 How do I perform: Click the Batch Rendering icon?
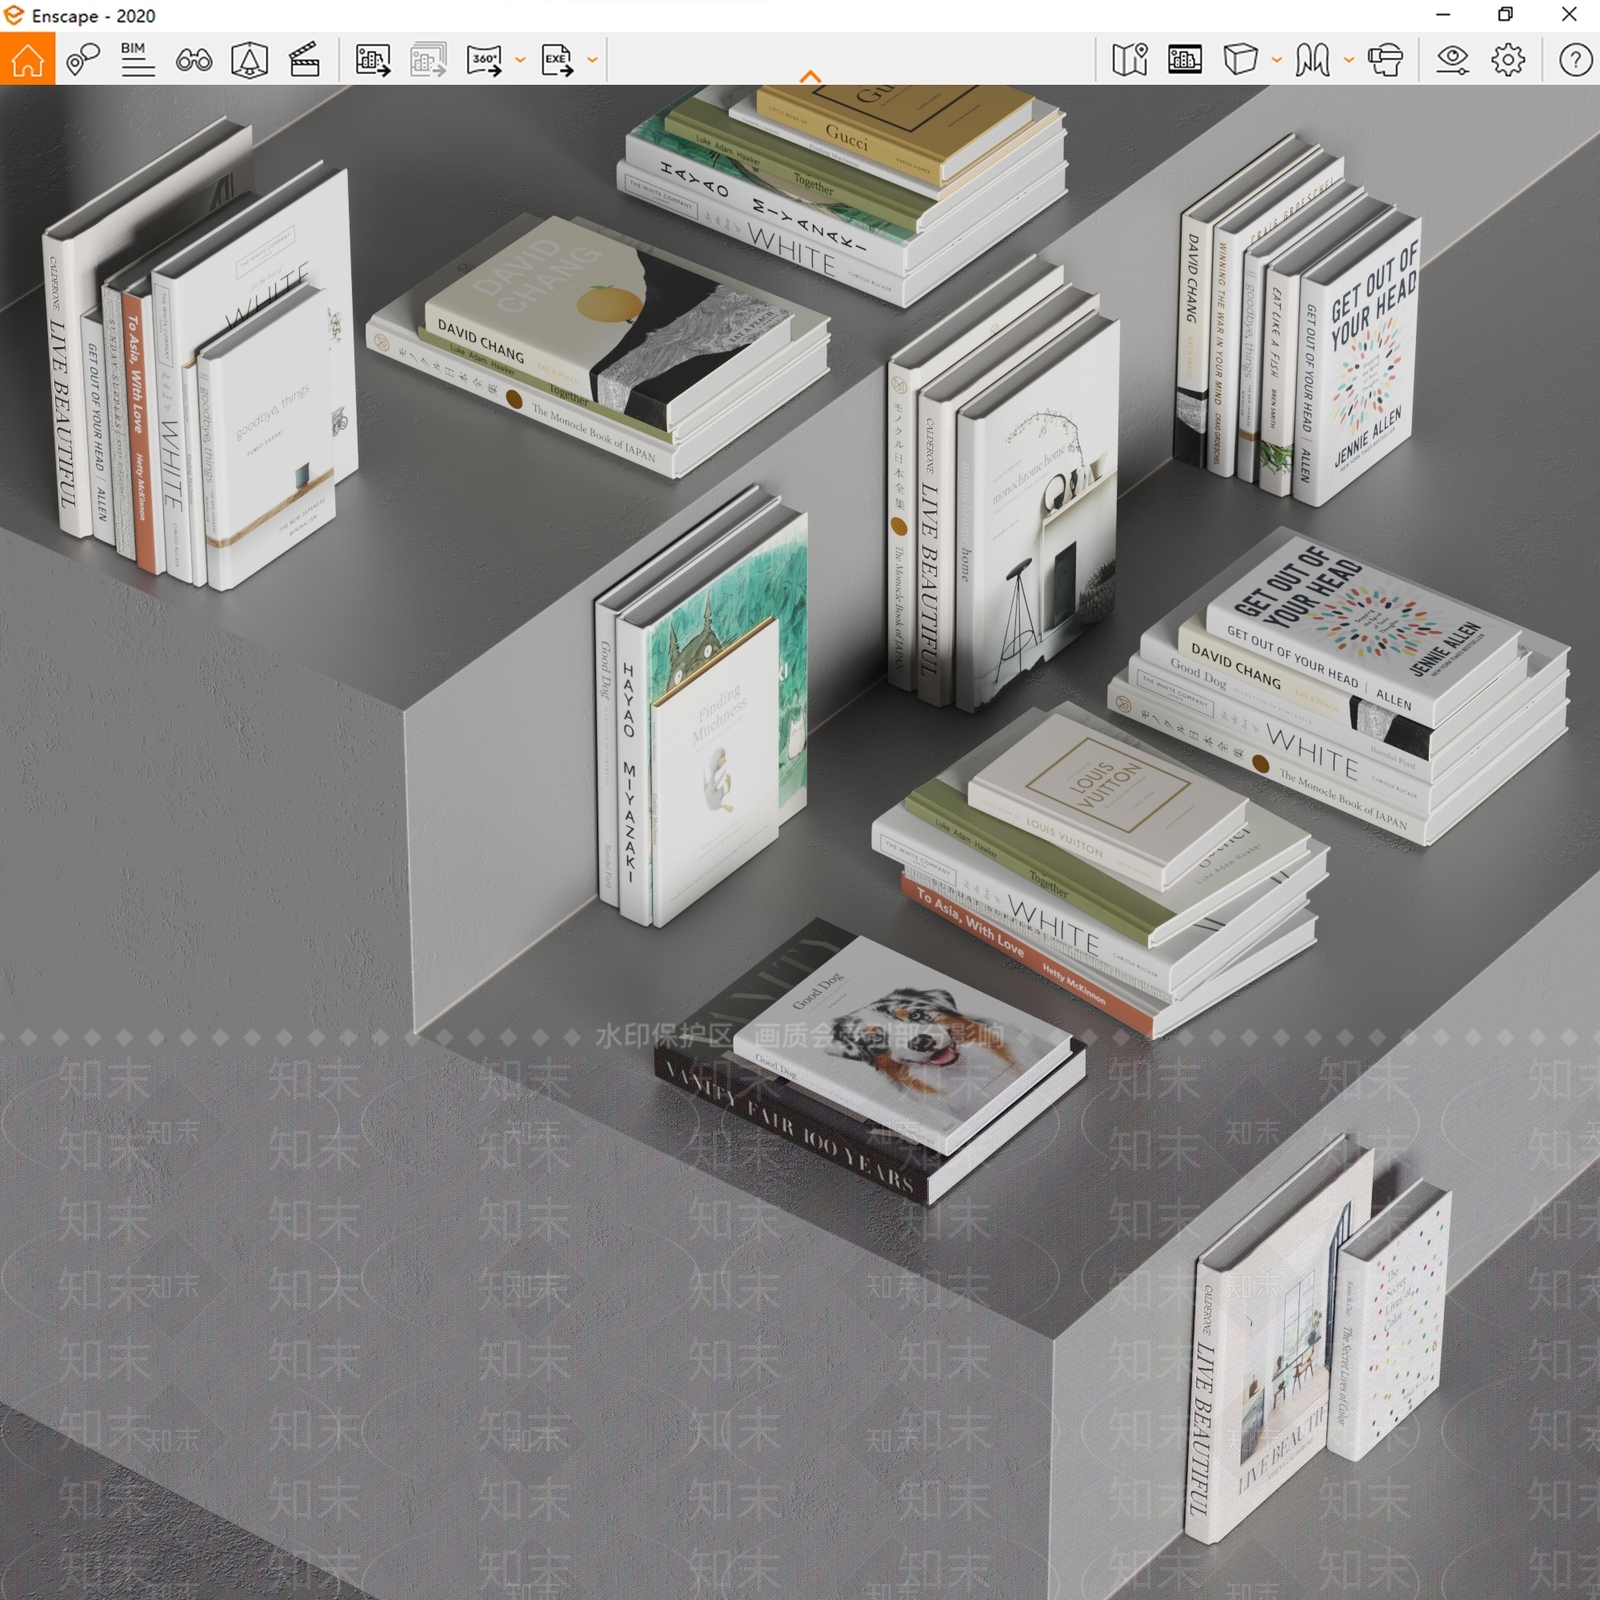[x=428, y=60]
